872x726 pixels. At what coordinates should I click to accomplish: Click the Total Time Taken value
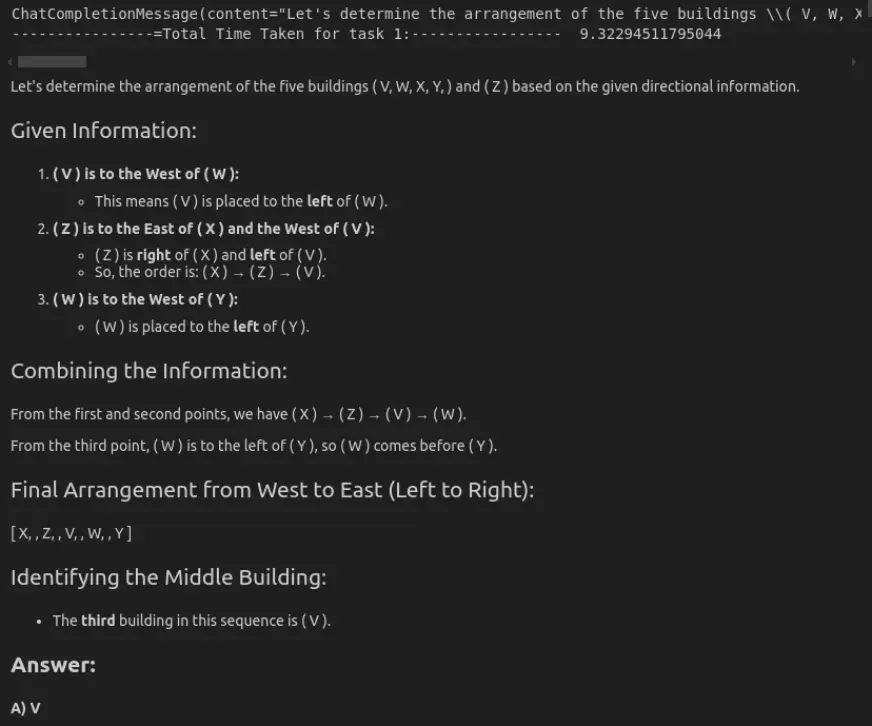pyautogui.click(x=650, y=34)
